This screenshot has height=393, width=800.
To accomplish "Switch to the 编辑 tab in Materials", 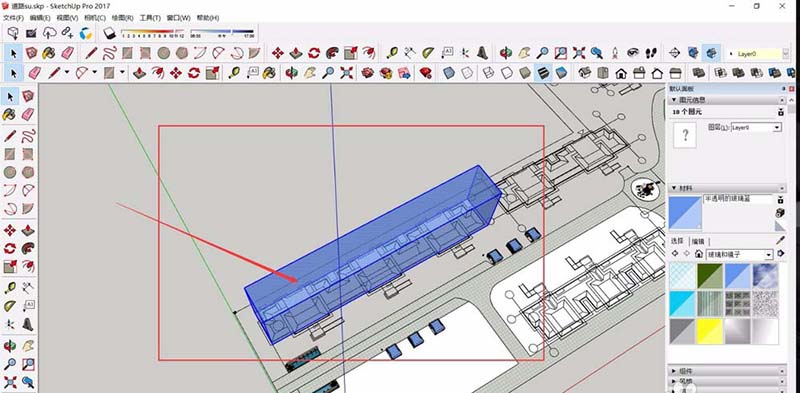I will (697, 241).
